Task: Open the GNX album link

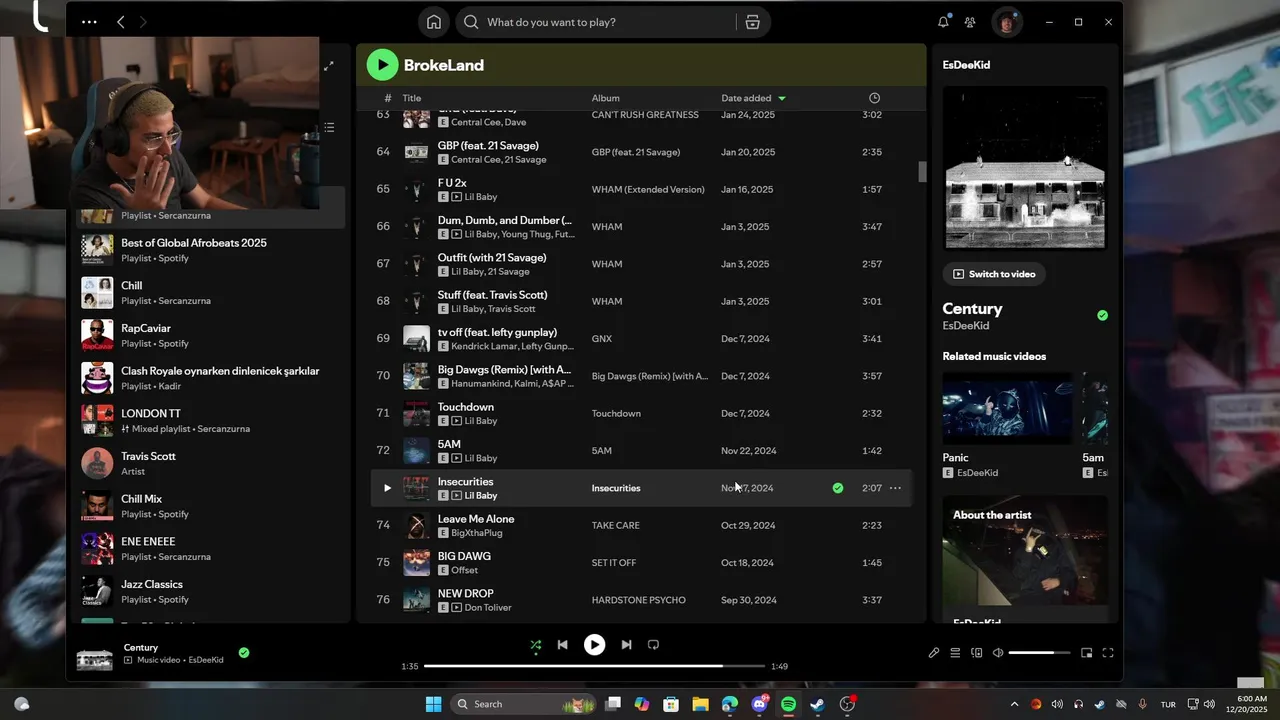Action: pyautogui.click(x=601, y=339)
